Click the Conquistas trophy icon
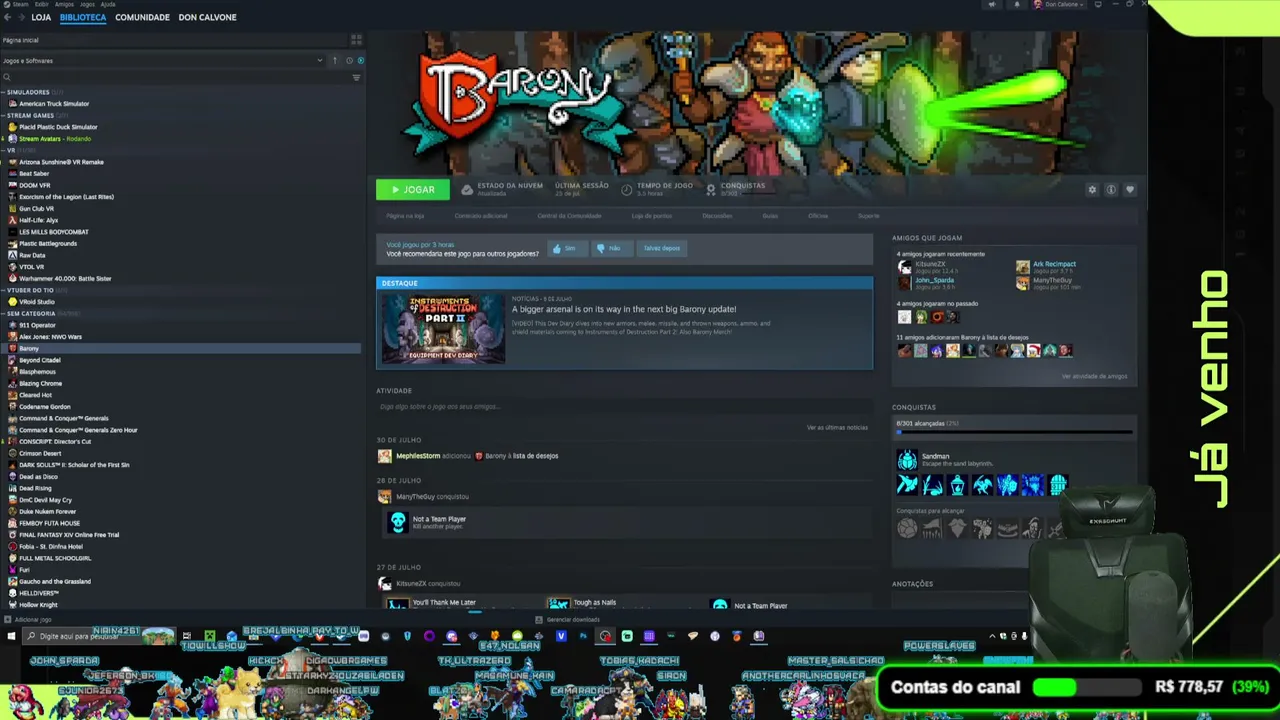 tap(711, 189)
